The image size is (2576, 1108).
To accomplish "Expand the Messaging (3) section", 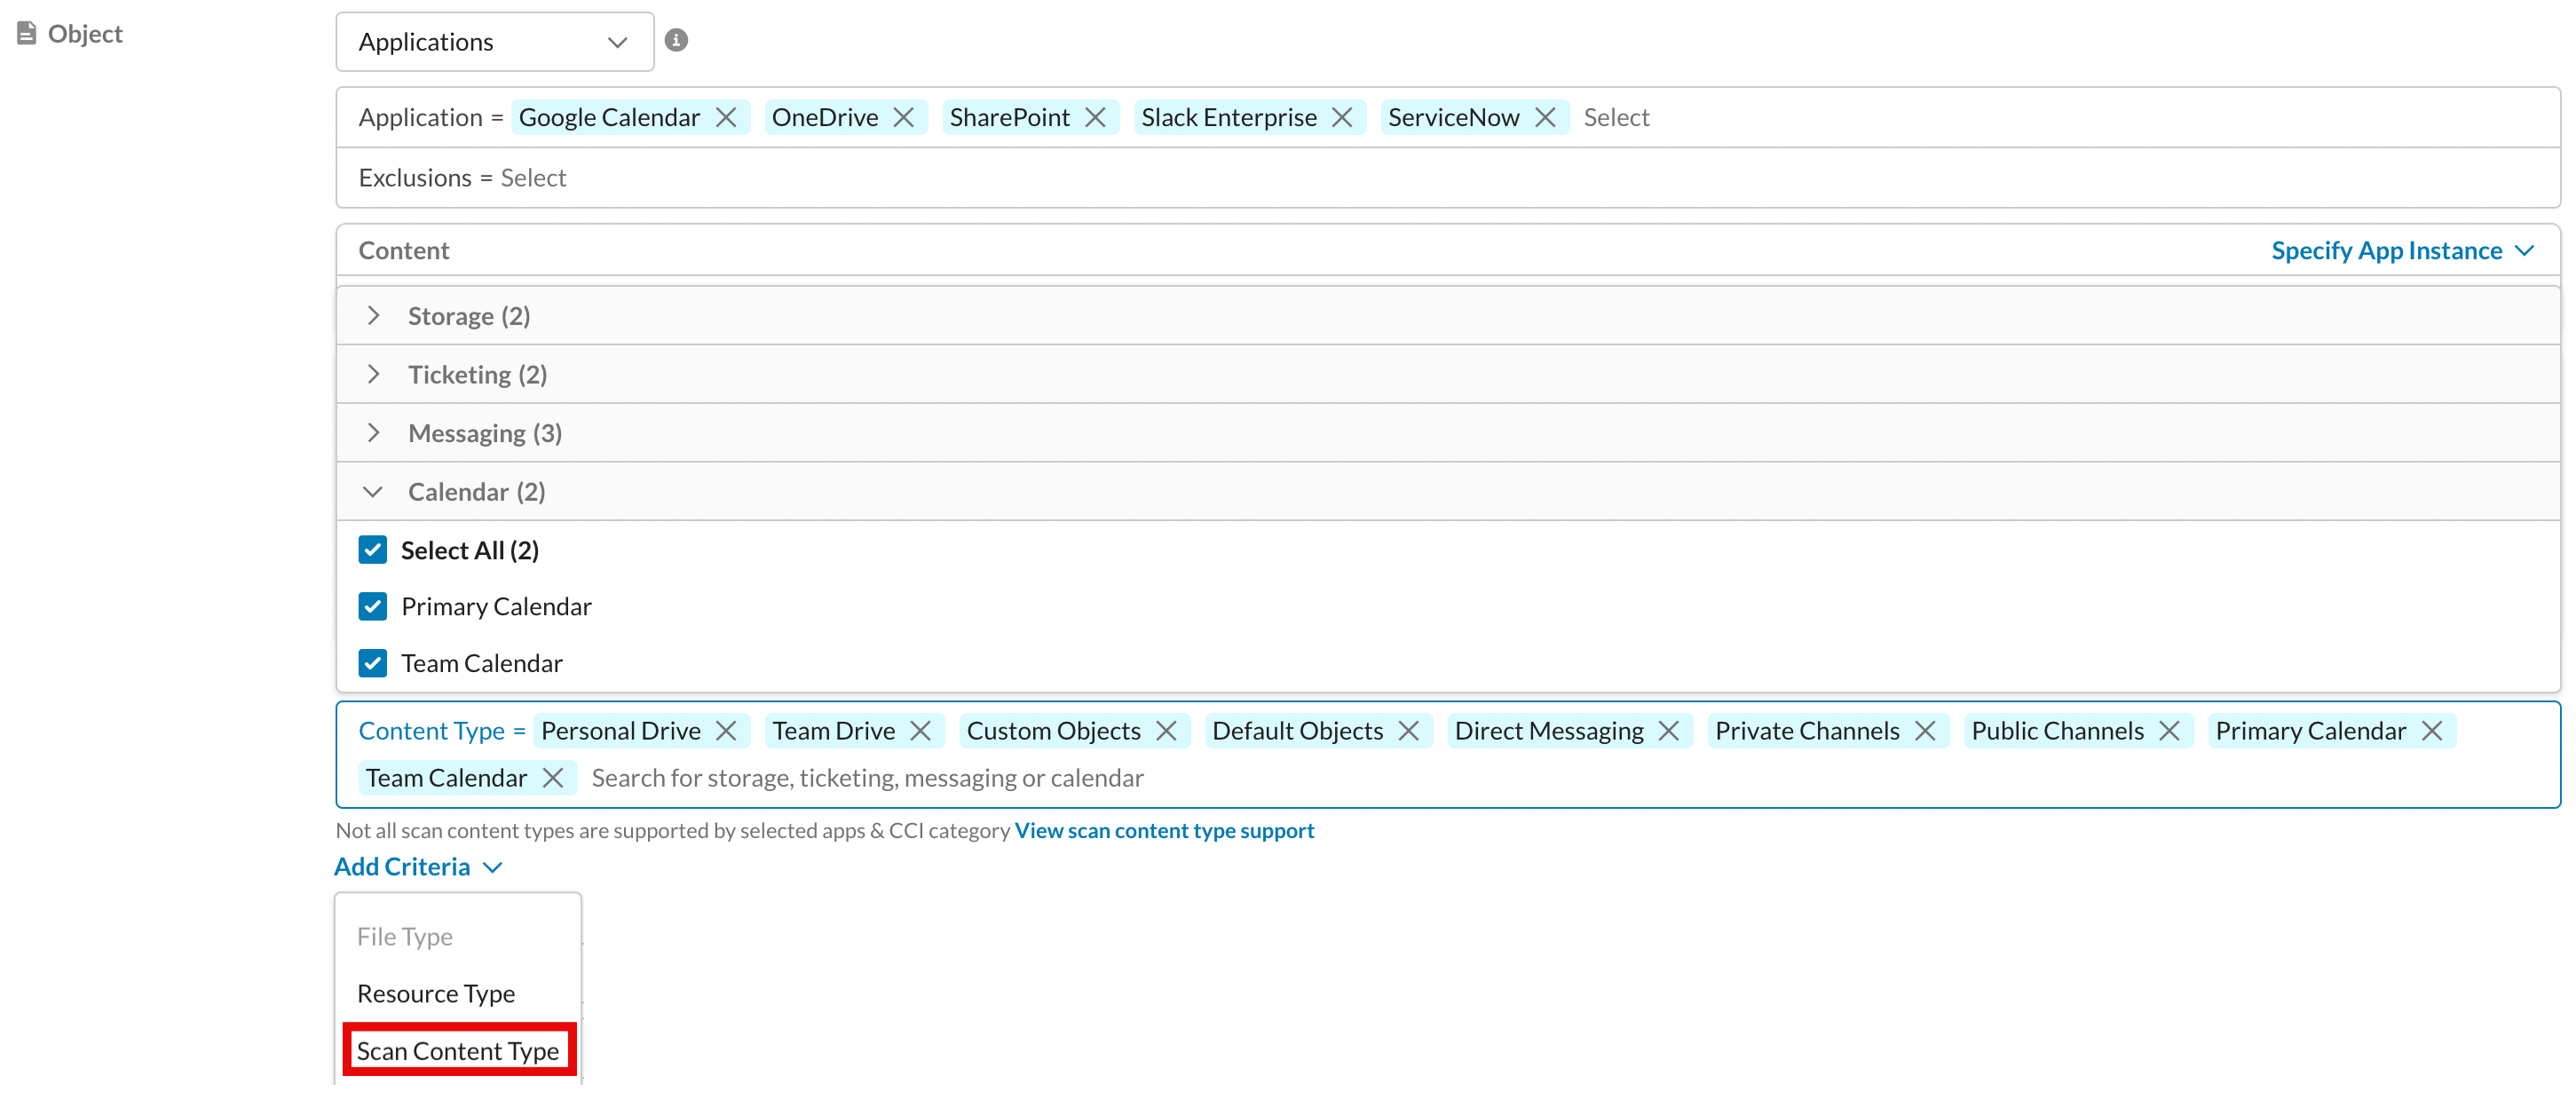I will point(1448,433).
